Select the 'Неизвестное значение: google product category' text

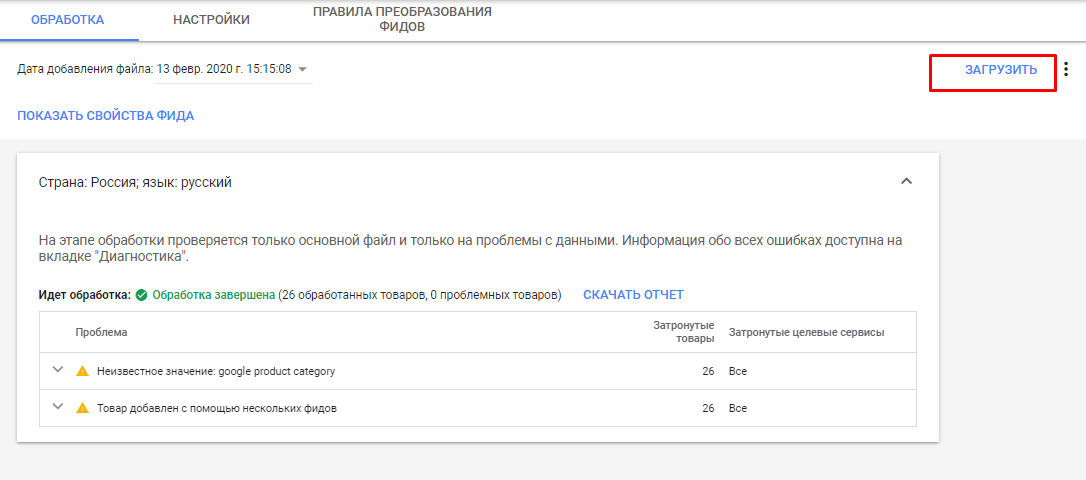215,371
